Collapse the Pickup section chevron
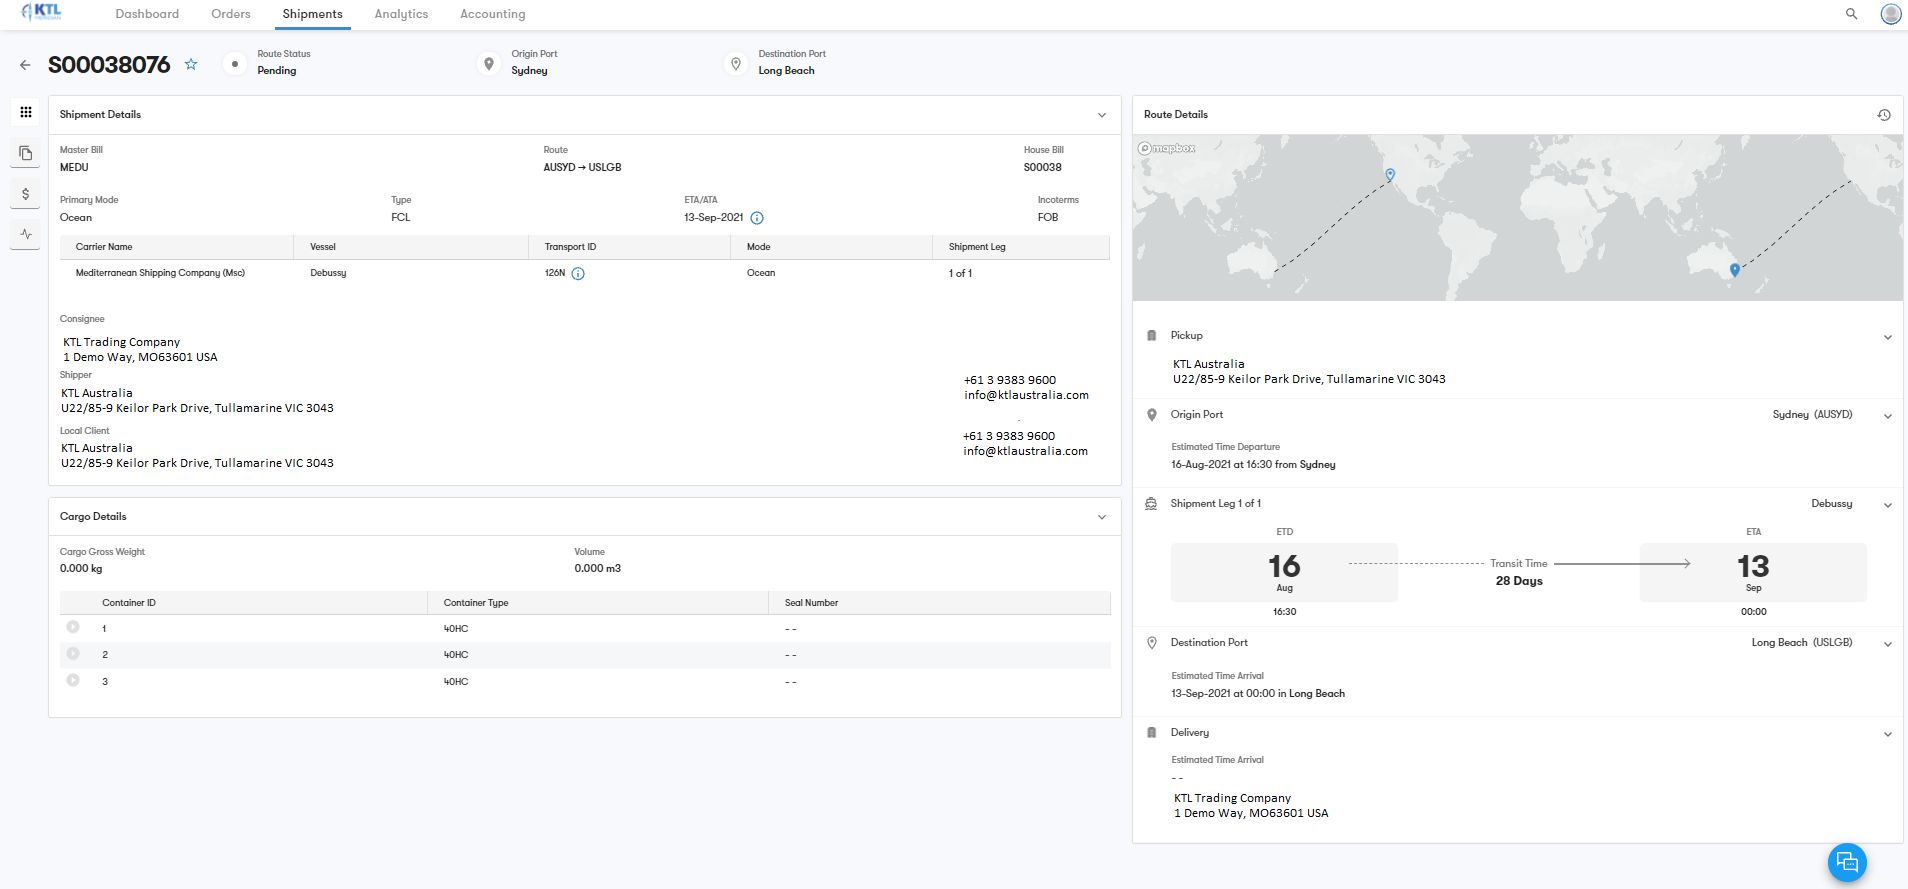Screen dimensions: 1908x889 click(1887, 337)
